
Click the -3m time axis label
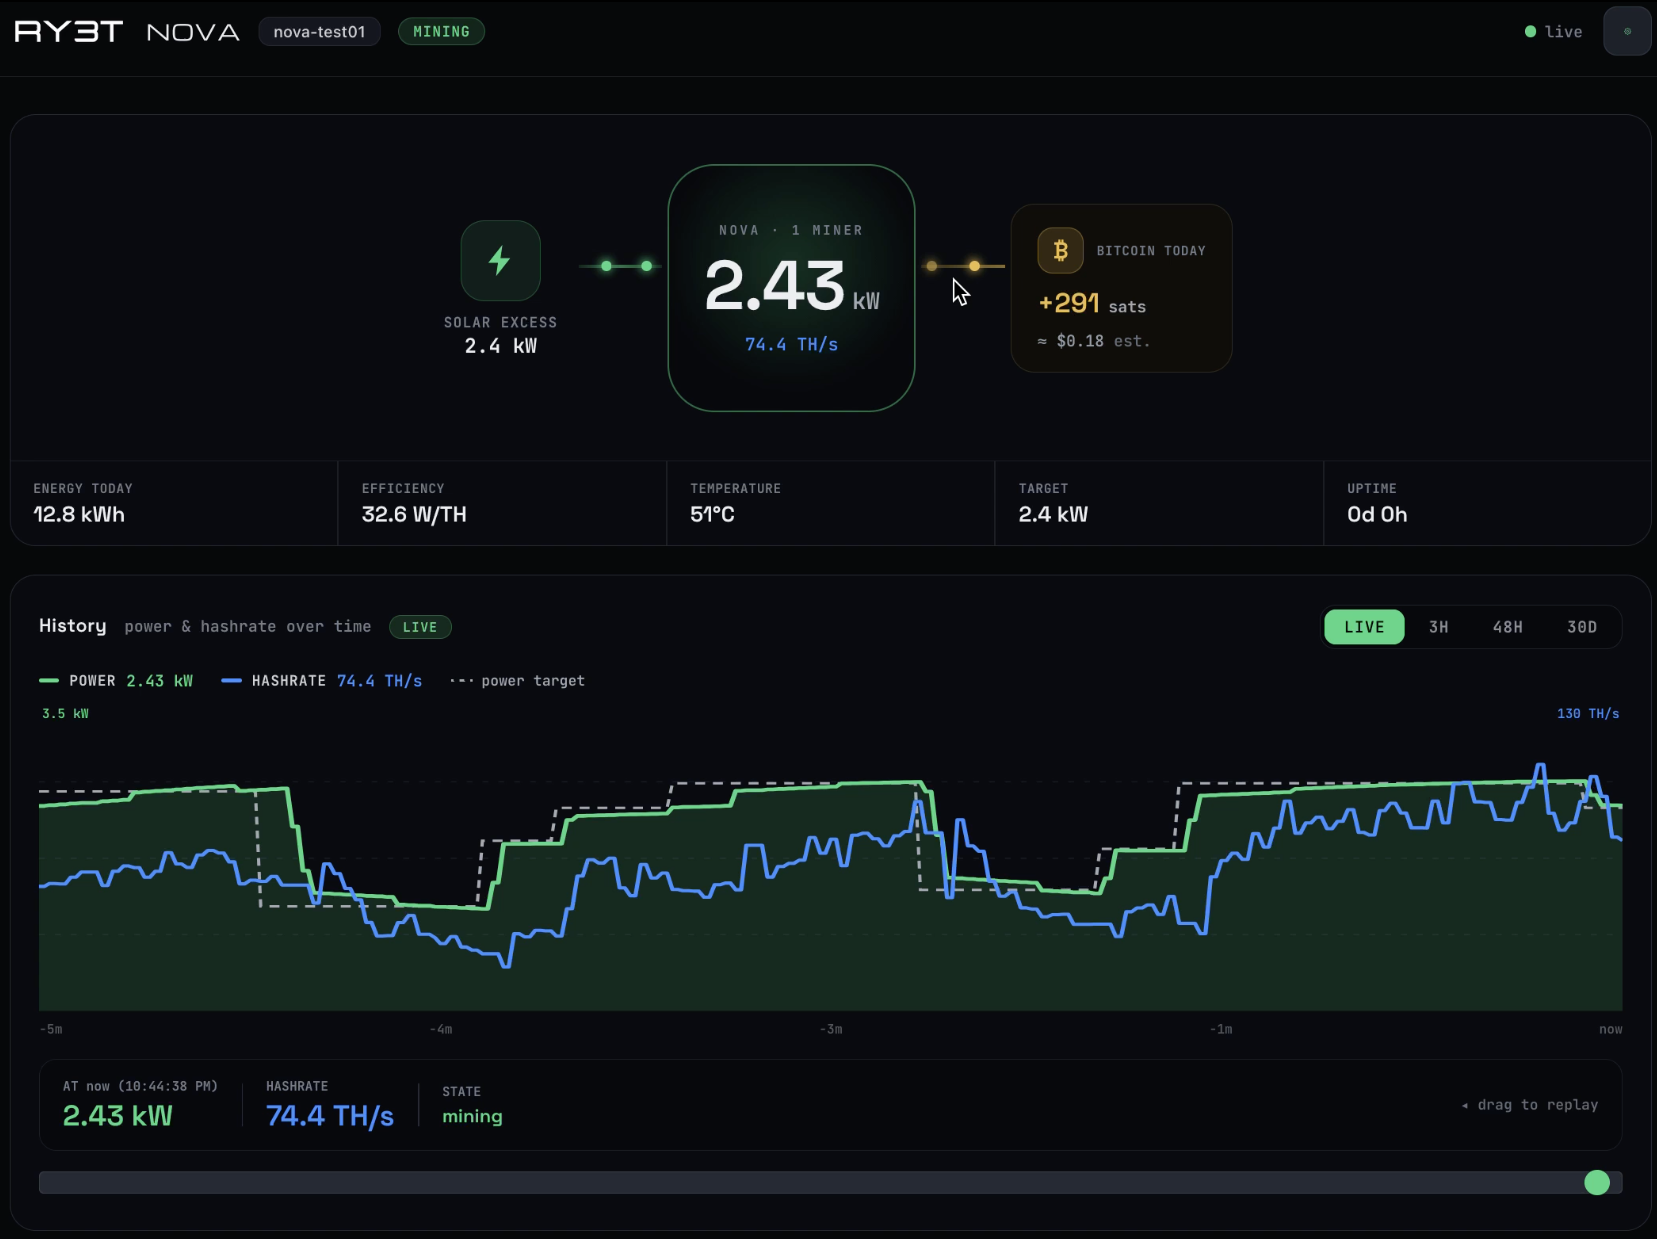tap(831, 1029)
